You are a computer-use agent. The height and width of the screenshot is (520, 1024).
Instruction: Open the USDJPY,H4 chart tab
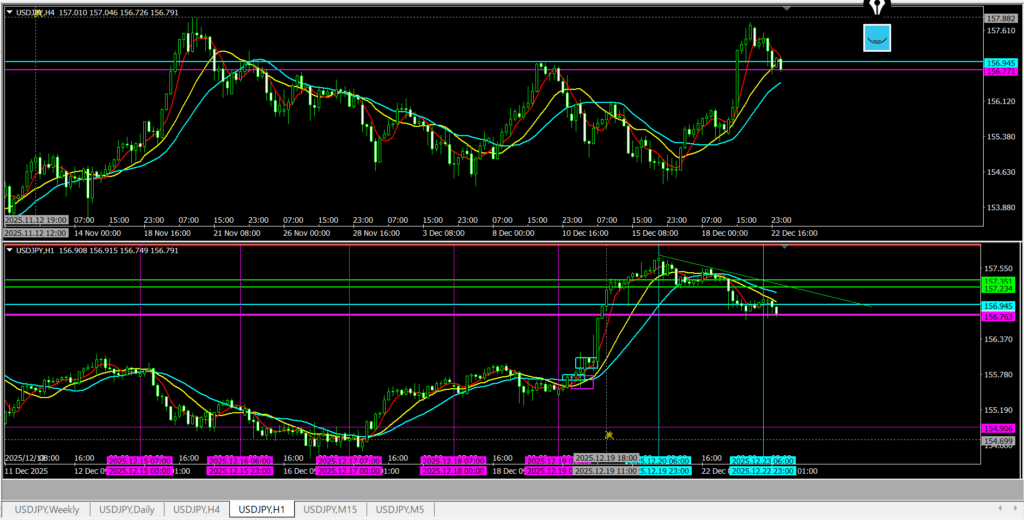[x=195, y=510]
